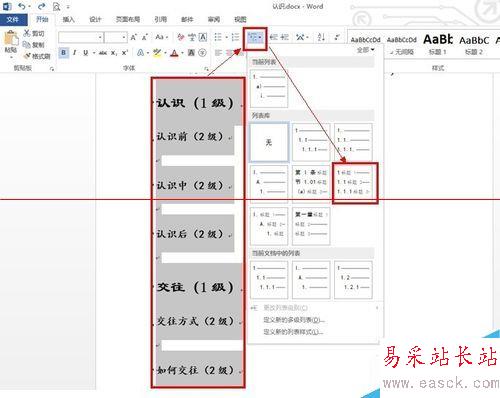
Task: Expand the Clipboard dialog launcher
Action: [x=52, y=69]
